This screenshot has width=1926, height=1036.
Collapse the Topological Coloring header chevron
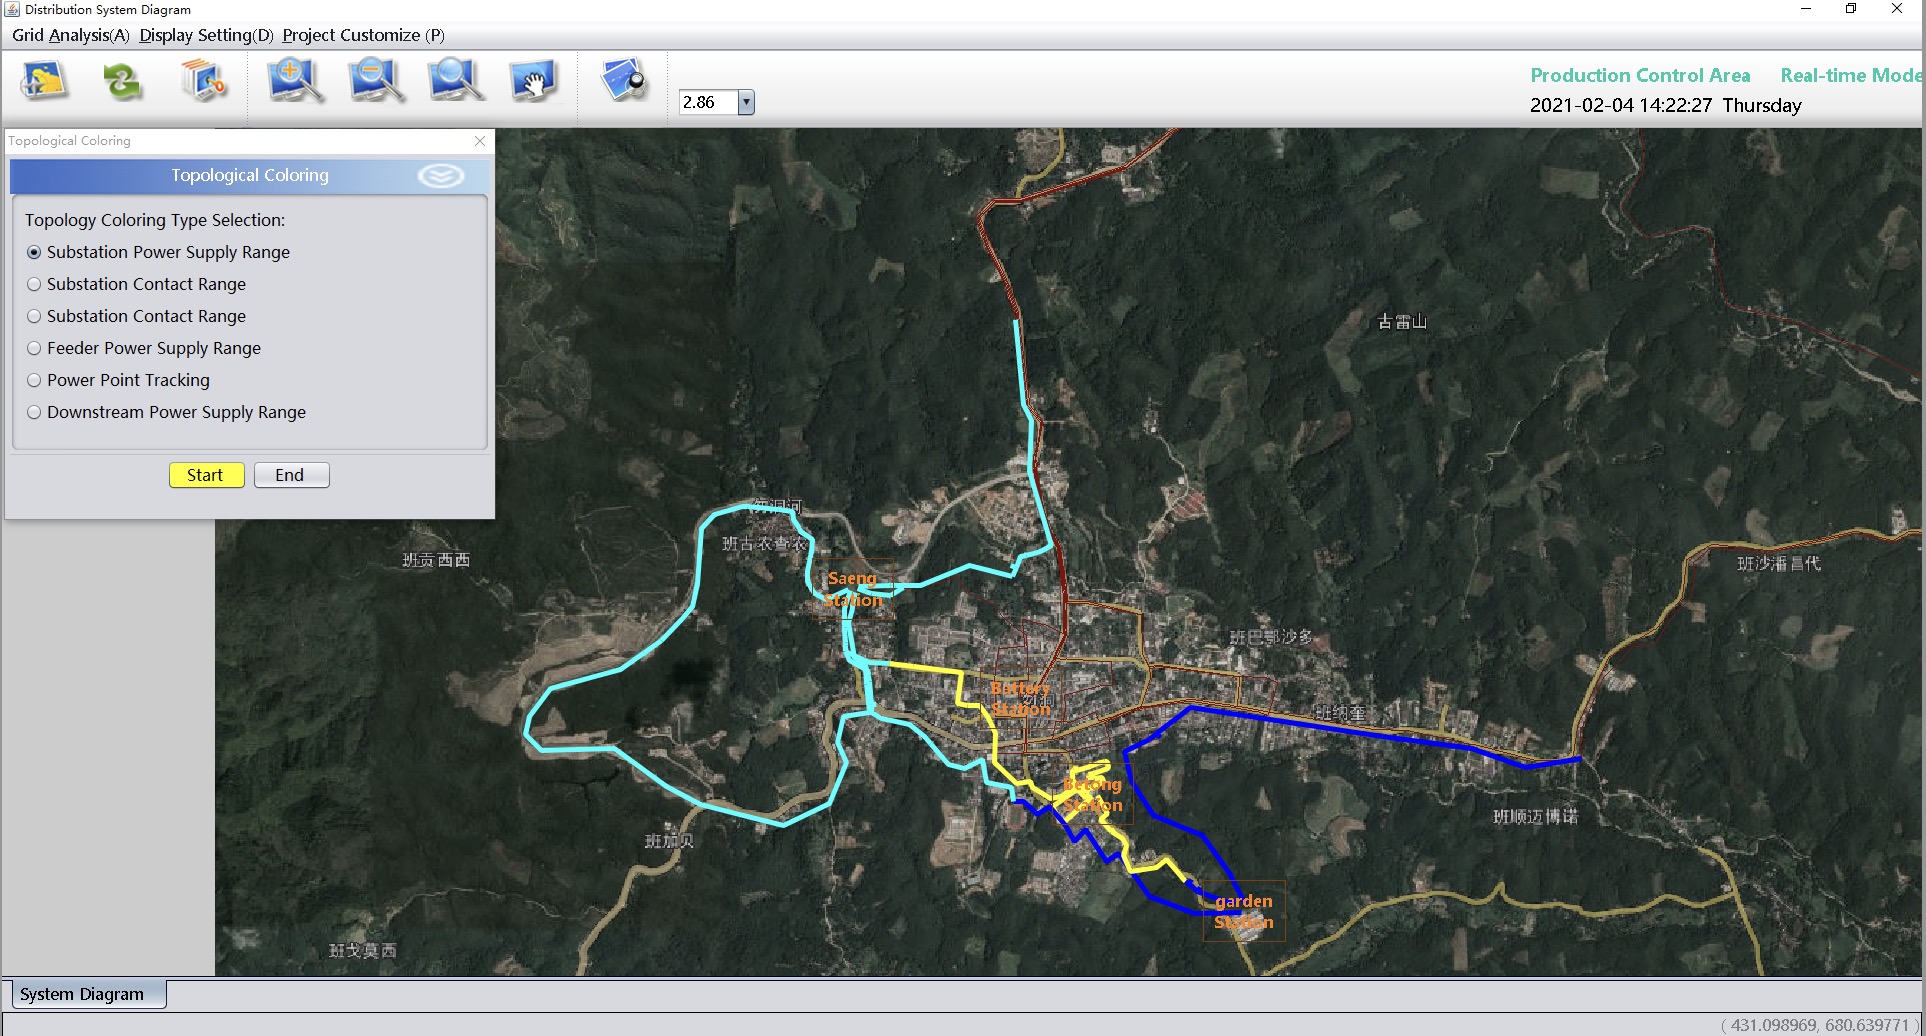pos(440,176)
